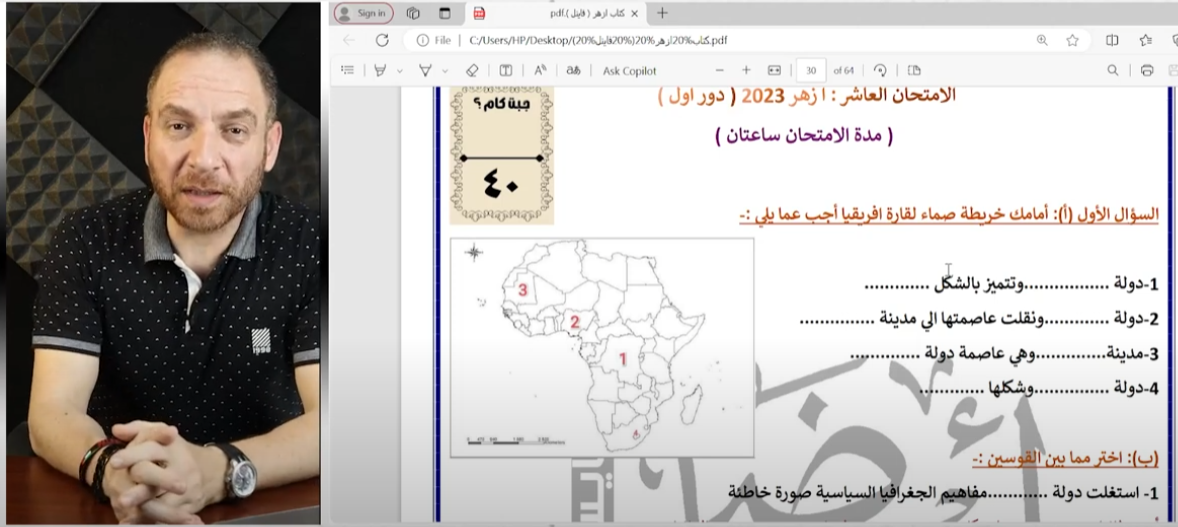Click sentence استغلت دولة مفاهيم الجغرافيا
Image resolution: width=1178 pixels, height=527 pixels.
944,492
